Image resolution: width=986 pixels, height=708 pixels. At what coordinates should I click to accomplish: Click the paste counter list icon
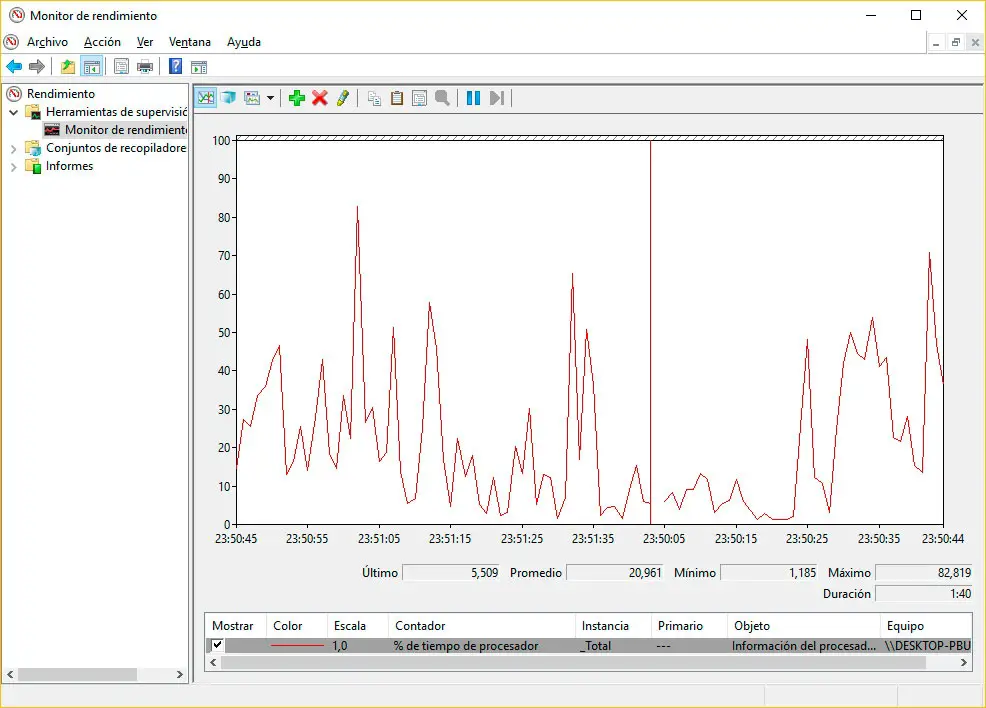(x=397, y=98)
